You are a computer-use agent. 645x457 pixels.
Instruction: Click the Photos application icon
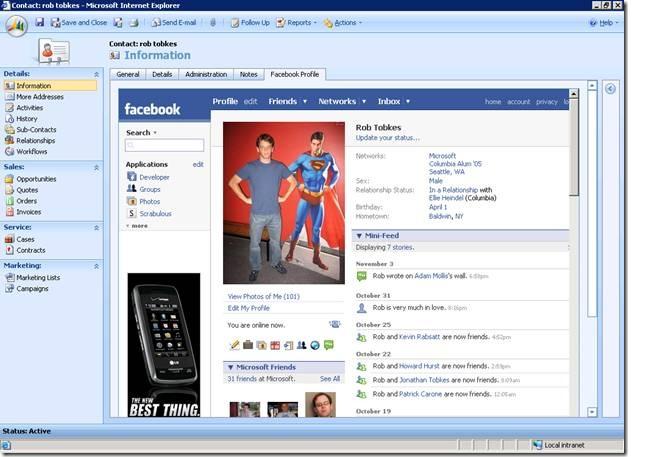point(131,201)
